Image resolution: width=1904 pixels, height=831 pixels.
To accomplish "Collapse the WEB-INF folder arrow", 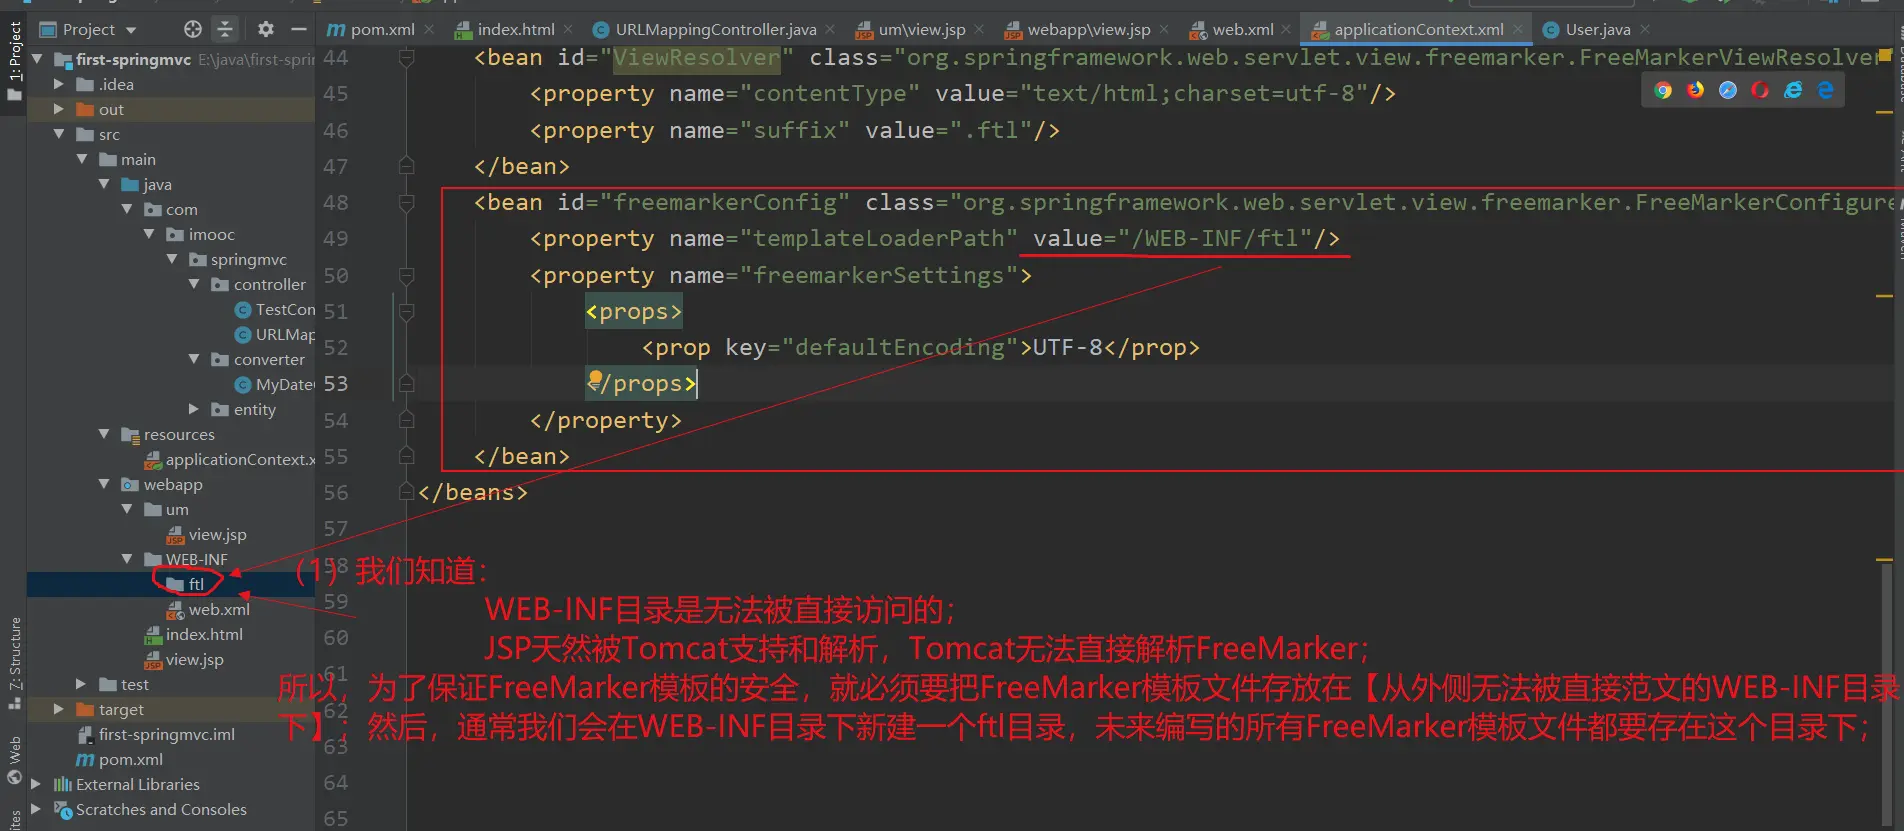I will tap(127, 559).
